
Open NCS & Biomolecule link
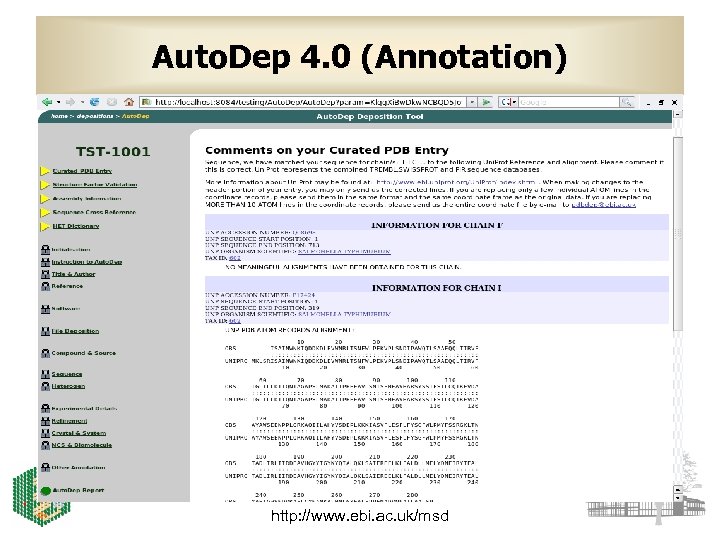tap(82, 445)
